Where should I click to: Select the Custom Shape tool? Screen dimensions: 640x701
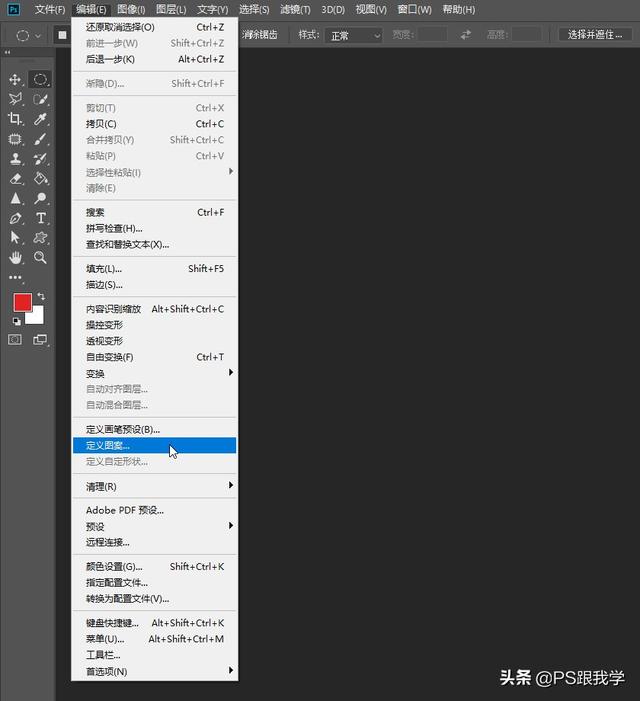pyautogui.click(x=40, y=237)
